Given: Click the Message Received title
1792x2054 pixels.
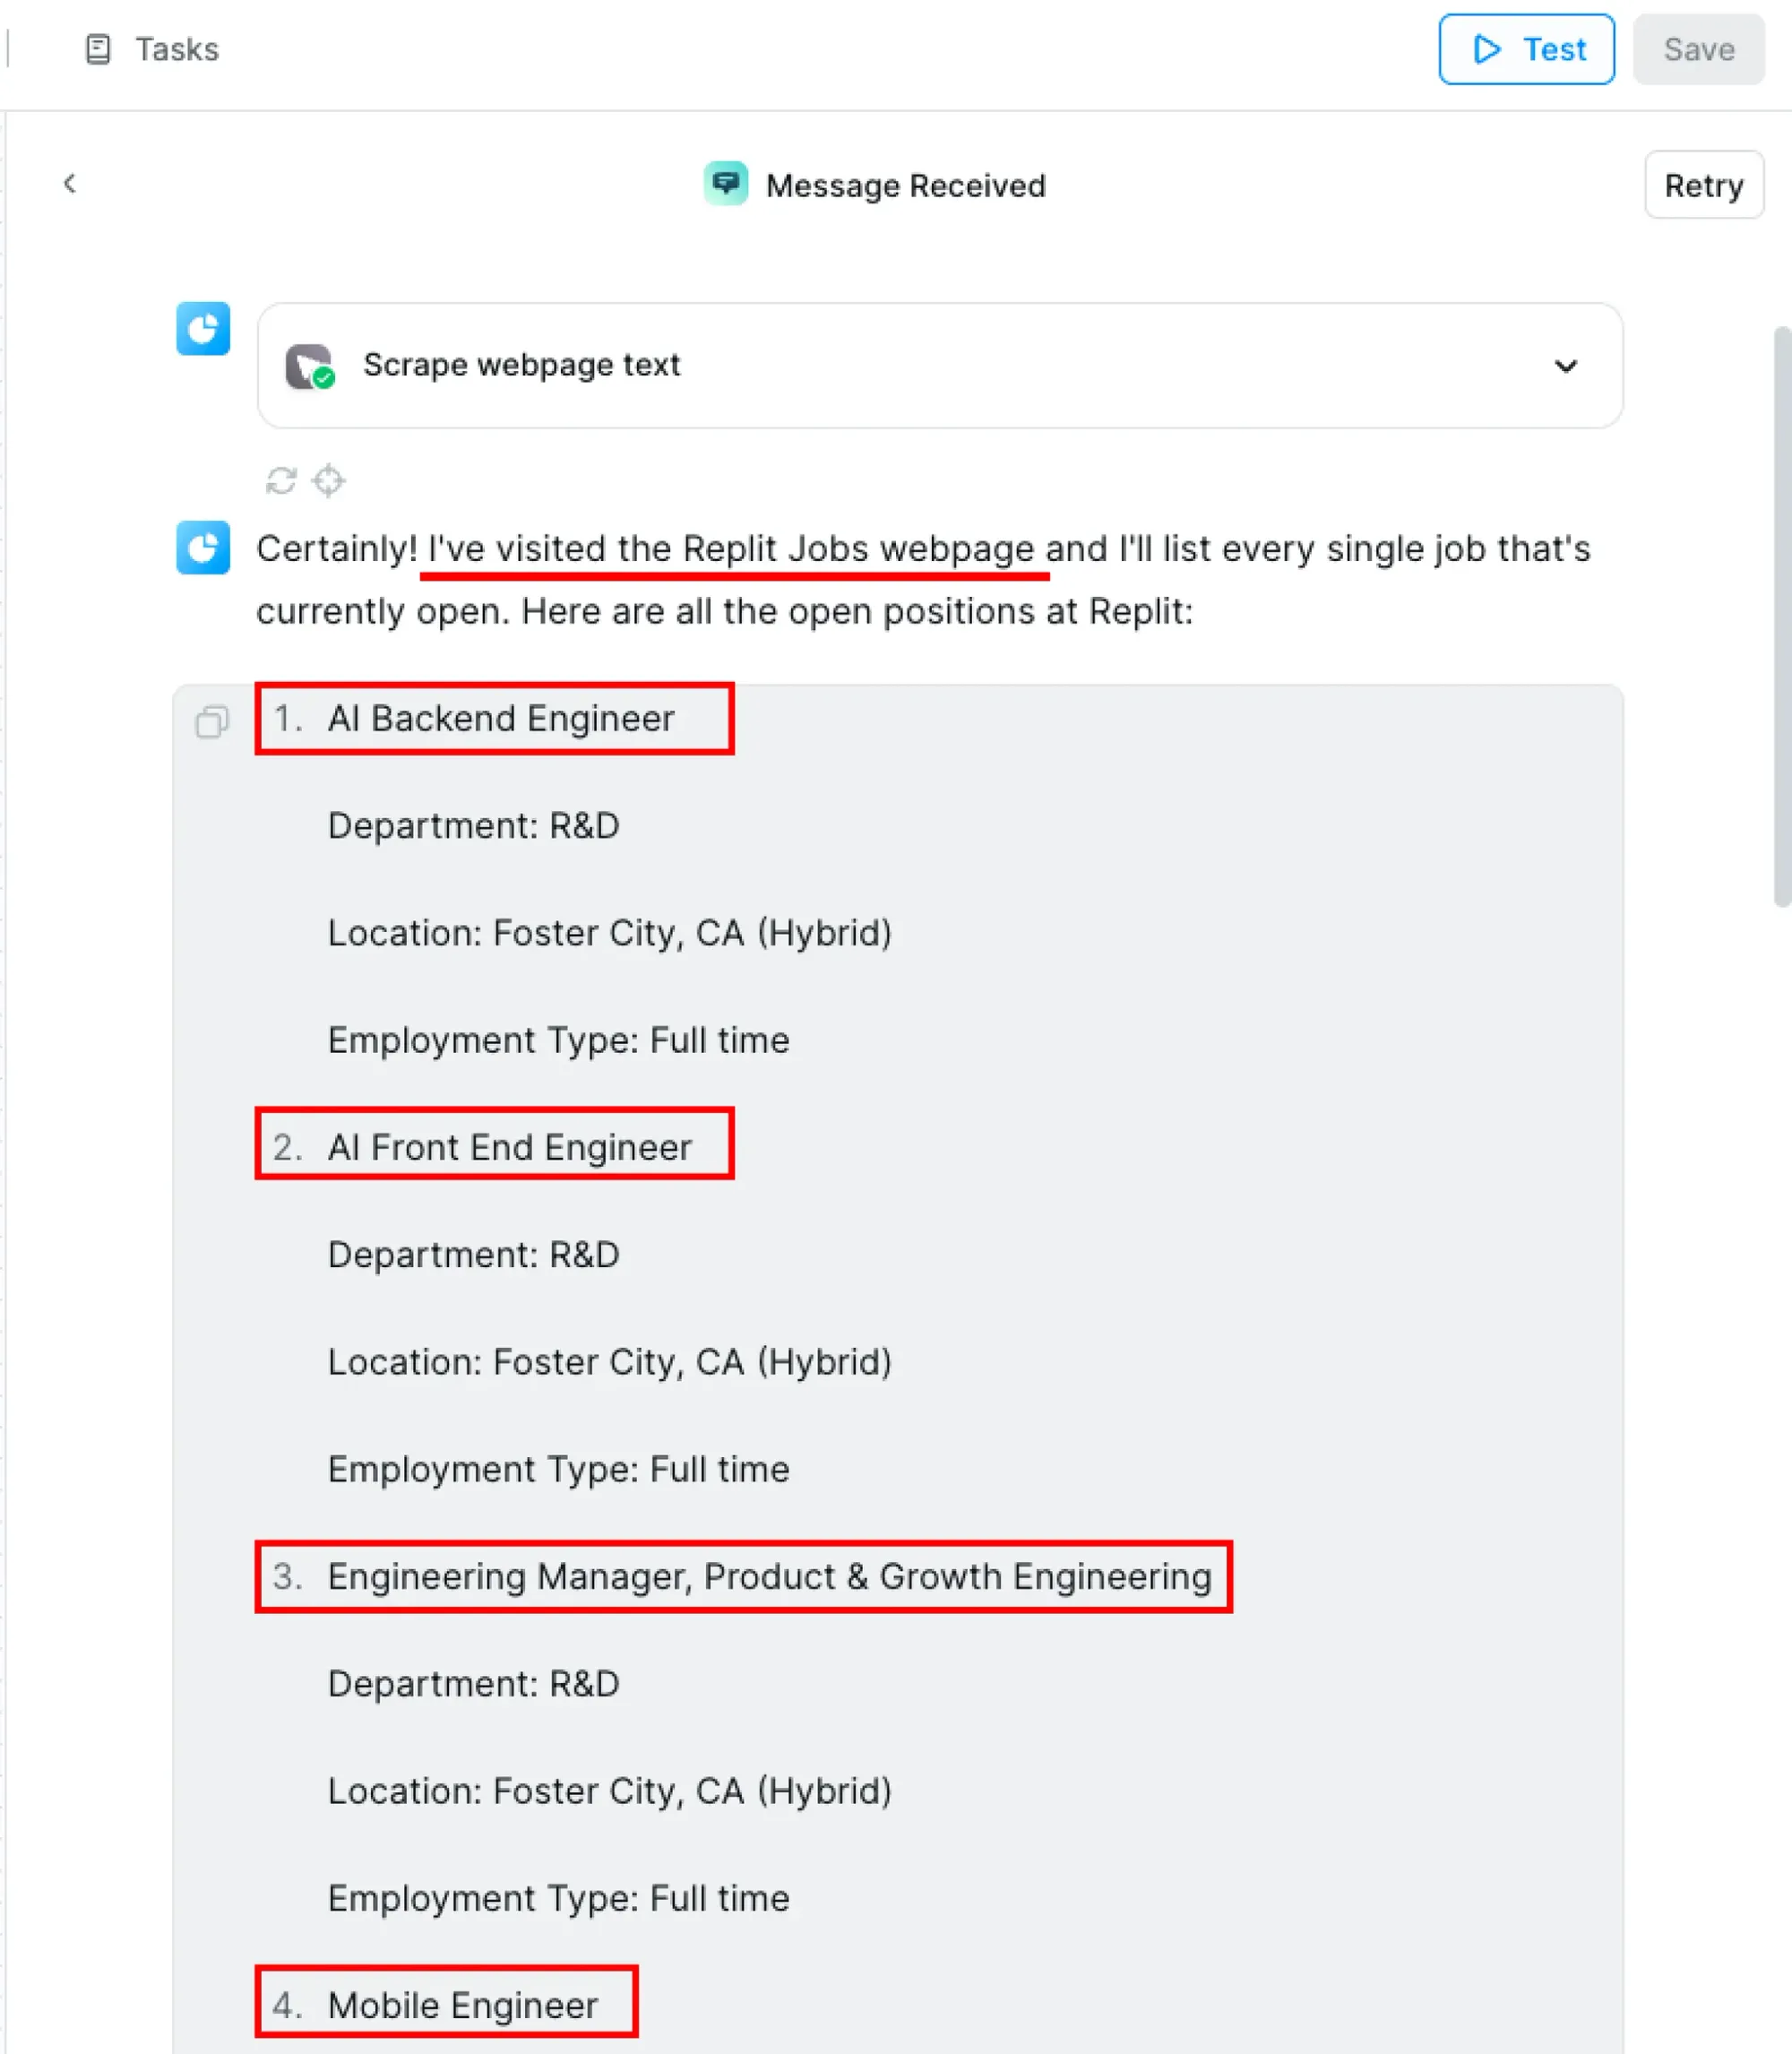Looking at the screenshot, I should point(905,186).
